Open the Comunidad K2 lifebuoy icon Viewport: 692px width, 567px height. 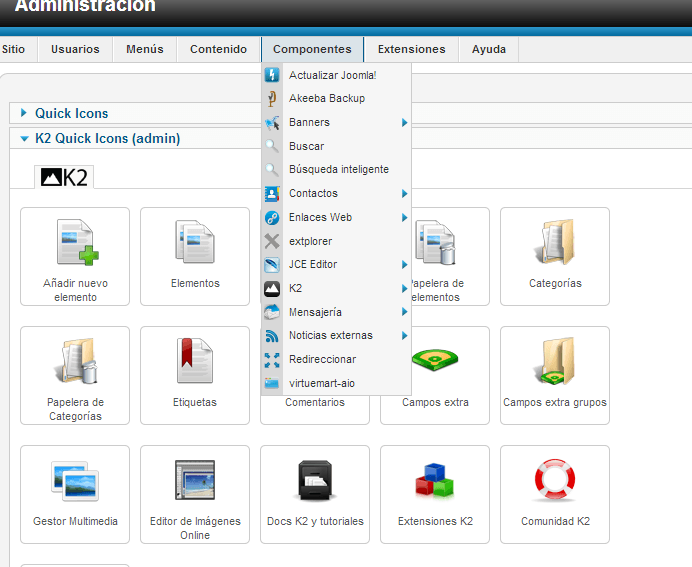pyautogui.click(x=555, y=495)
